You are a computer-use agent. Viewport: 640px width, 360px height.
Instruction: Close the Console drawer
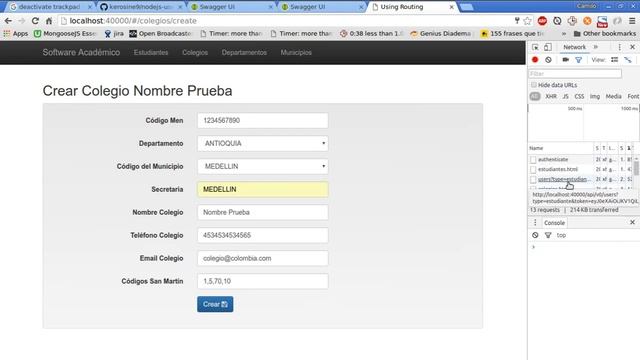[x=632, y=222]
